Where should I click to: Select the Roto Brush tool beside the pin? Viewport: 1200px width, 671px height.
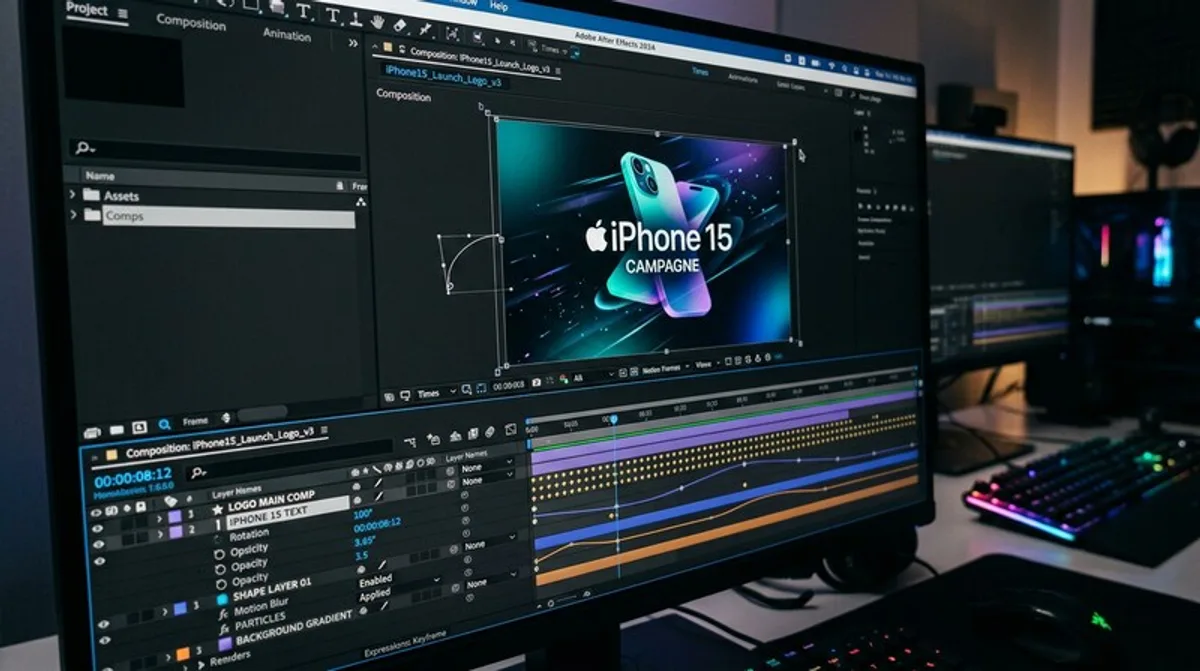point(452,32)
